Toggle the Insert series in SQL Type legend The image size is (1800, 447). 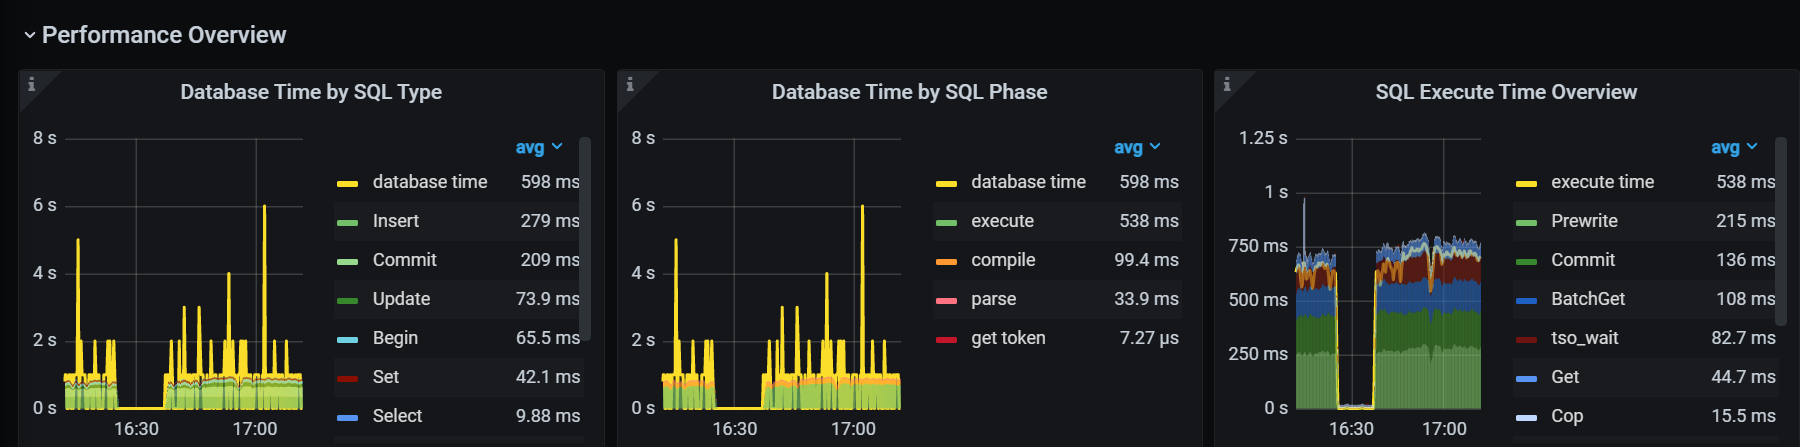(x=396, y=221)
